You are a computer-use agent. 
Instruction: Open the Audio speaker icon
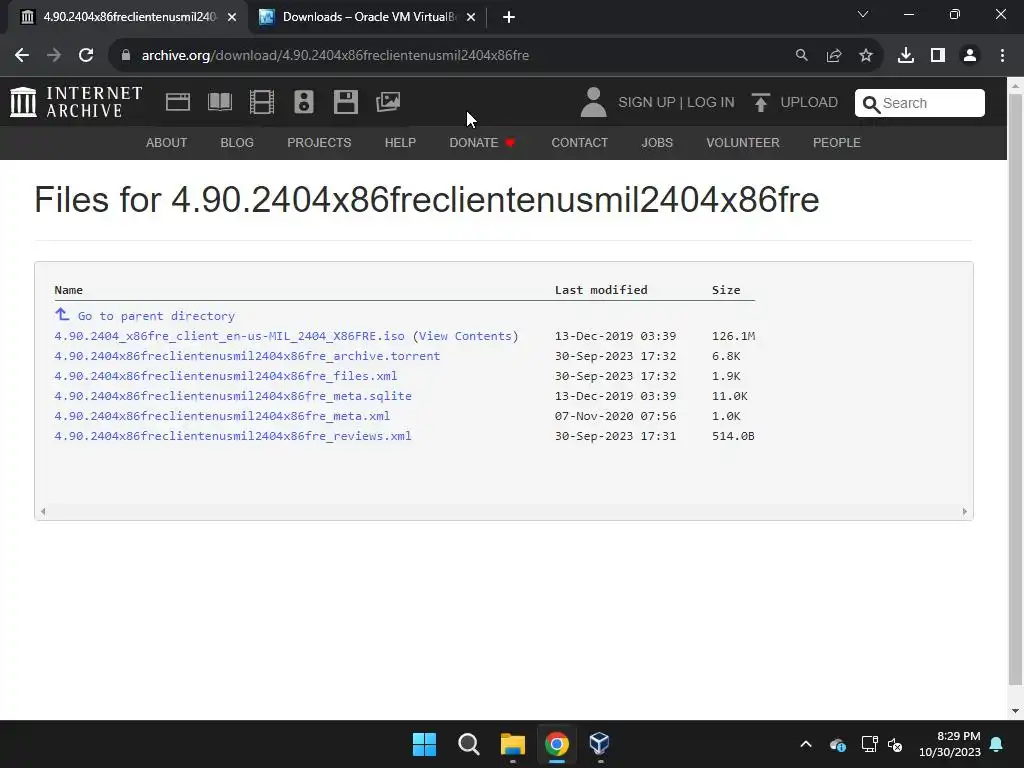pyautogui.click(x=304, y=102)
